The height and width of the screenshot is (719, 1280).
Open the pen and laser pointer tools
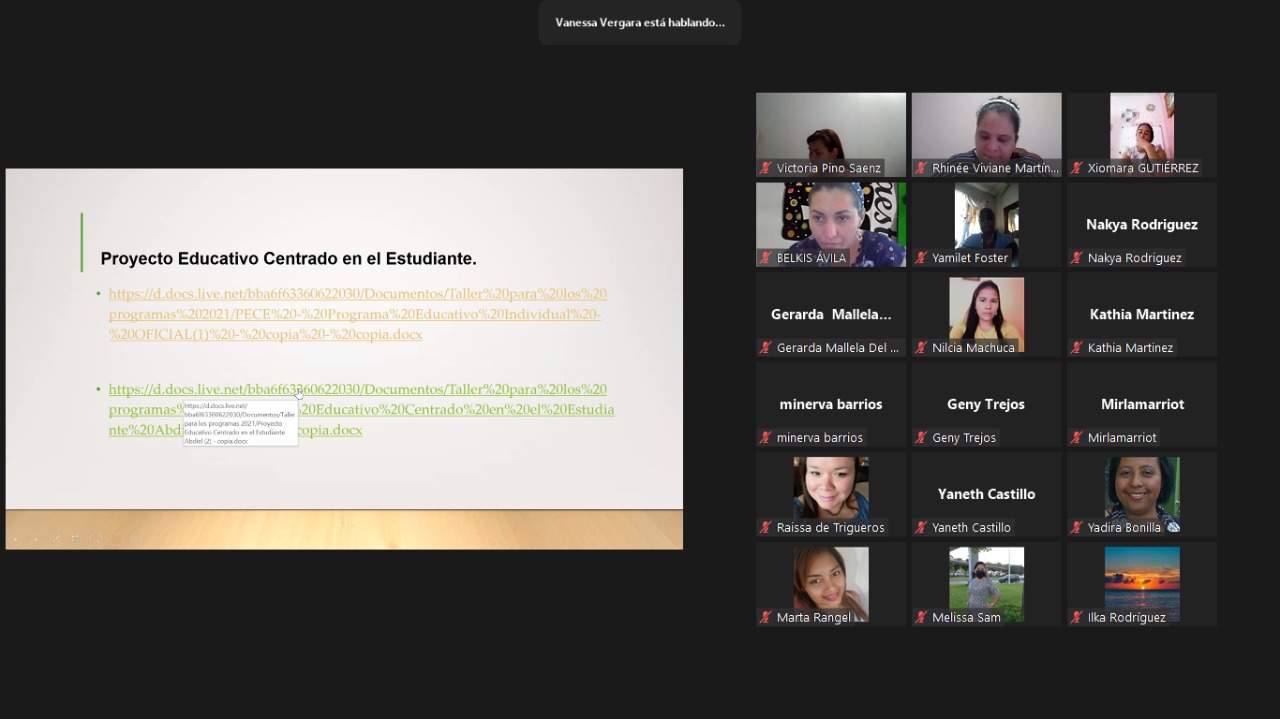point(56,539)
